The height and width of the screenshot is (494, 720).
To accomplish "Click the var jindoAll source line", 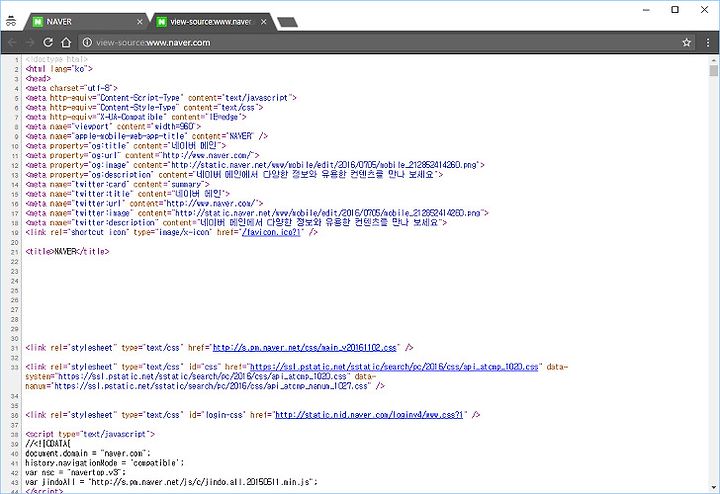I will 171,483.
